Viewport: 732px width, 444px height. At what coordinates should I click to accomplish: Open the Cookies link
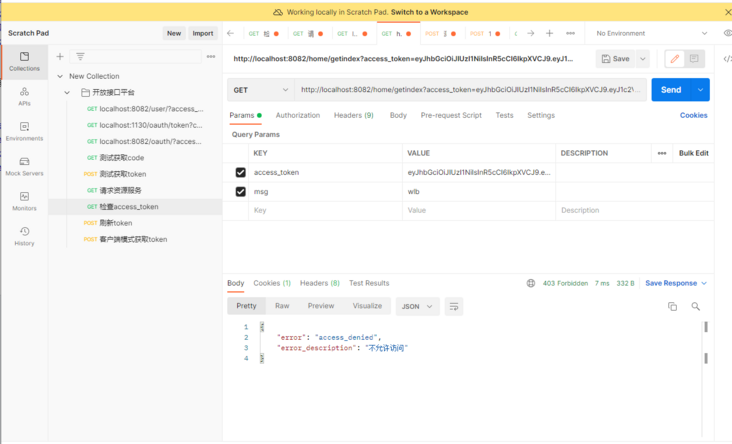tap(693, 116)
